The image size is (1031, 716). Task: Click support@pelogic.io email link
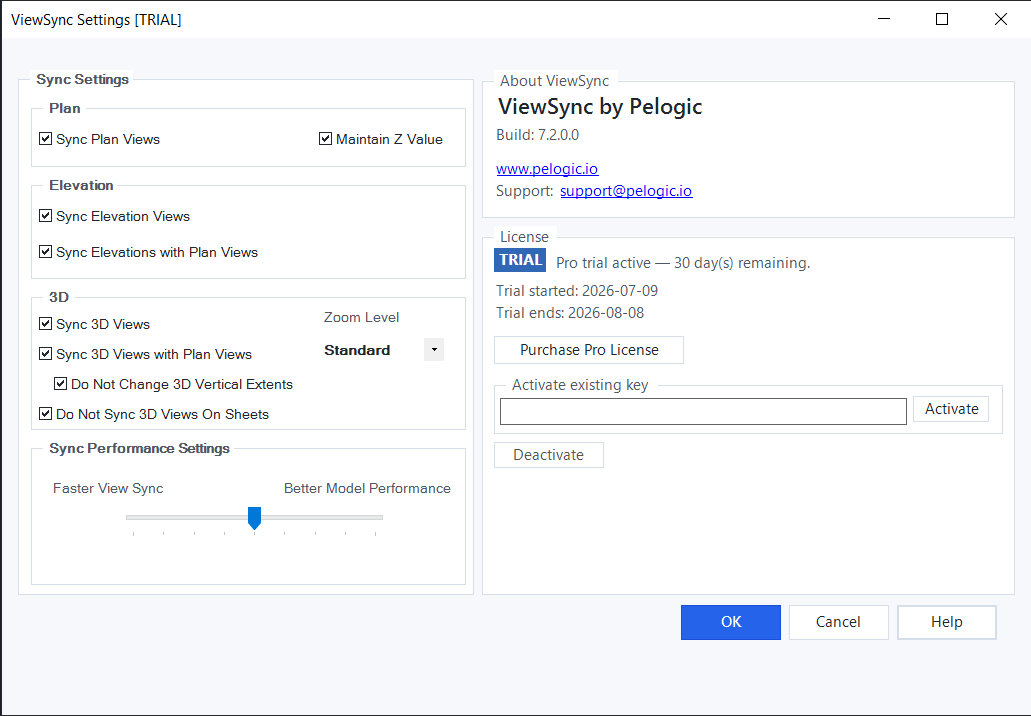626,191
